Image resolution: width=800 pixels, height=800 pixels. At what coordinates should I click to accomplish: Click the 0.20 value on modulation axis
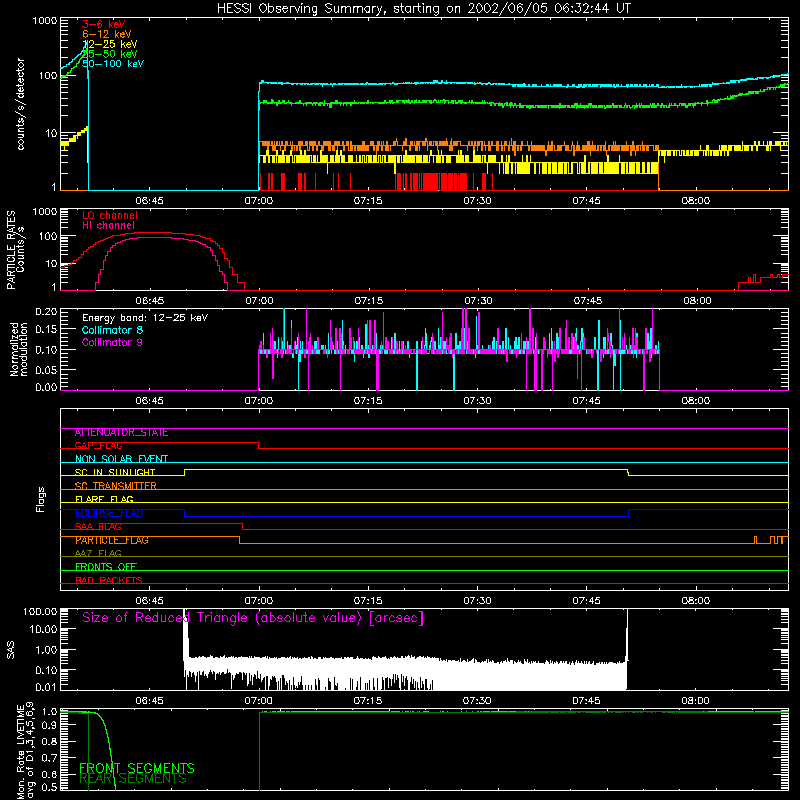46,311
